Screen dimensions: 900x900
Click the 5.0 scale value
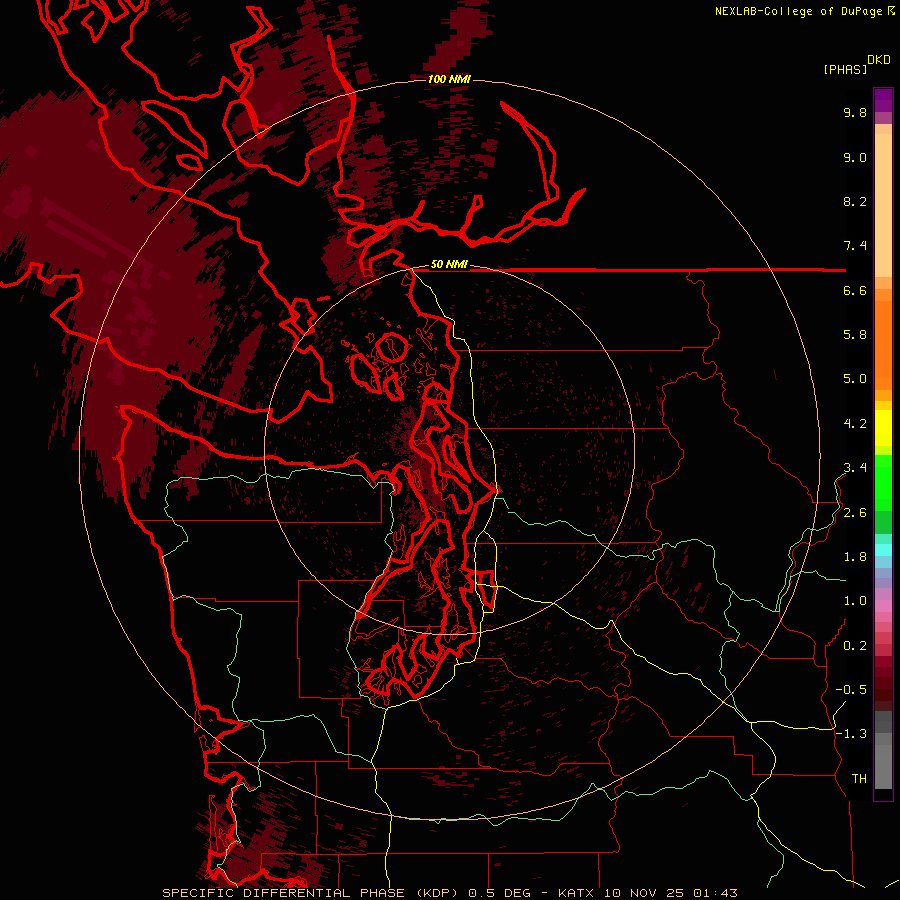[855, 379]
